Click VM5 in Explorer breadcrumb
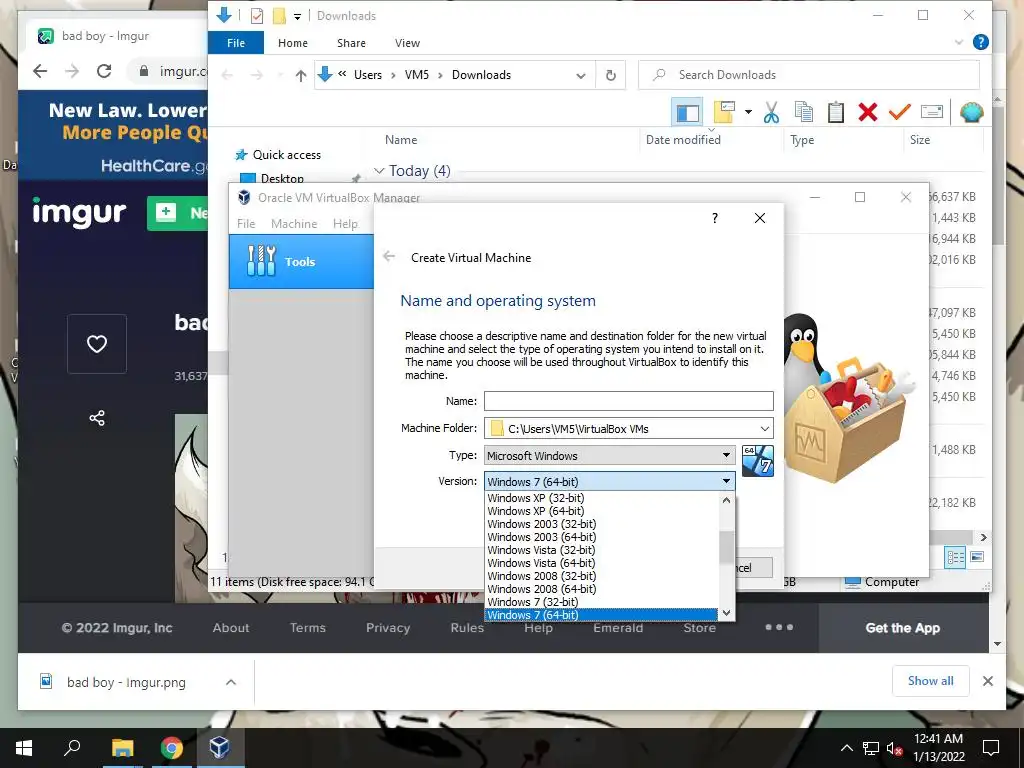The width and height of the screenshot is (1024, 768). point(417,74)
